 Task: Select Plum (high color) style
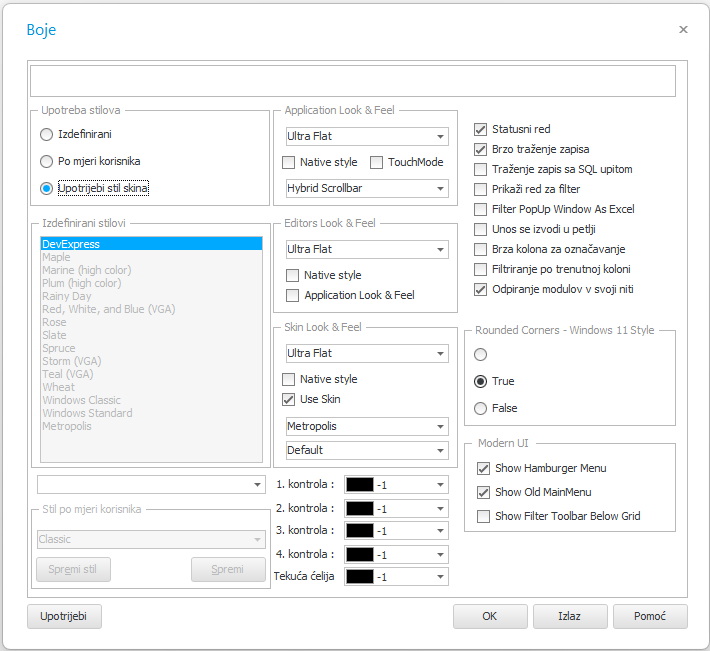(x=151, y=283)
